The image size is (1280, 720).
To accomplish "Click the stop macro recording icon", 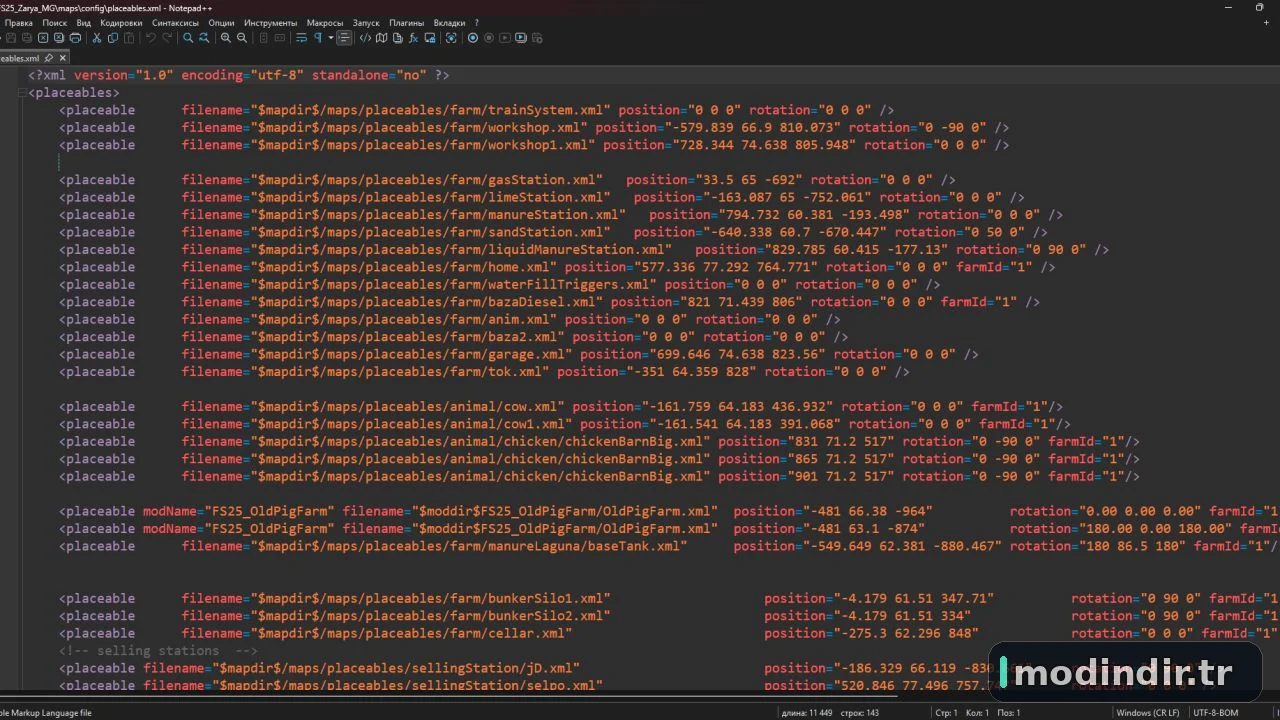I will pos(489,38).
